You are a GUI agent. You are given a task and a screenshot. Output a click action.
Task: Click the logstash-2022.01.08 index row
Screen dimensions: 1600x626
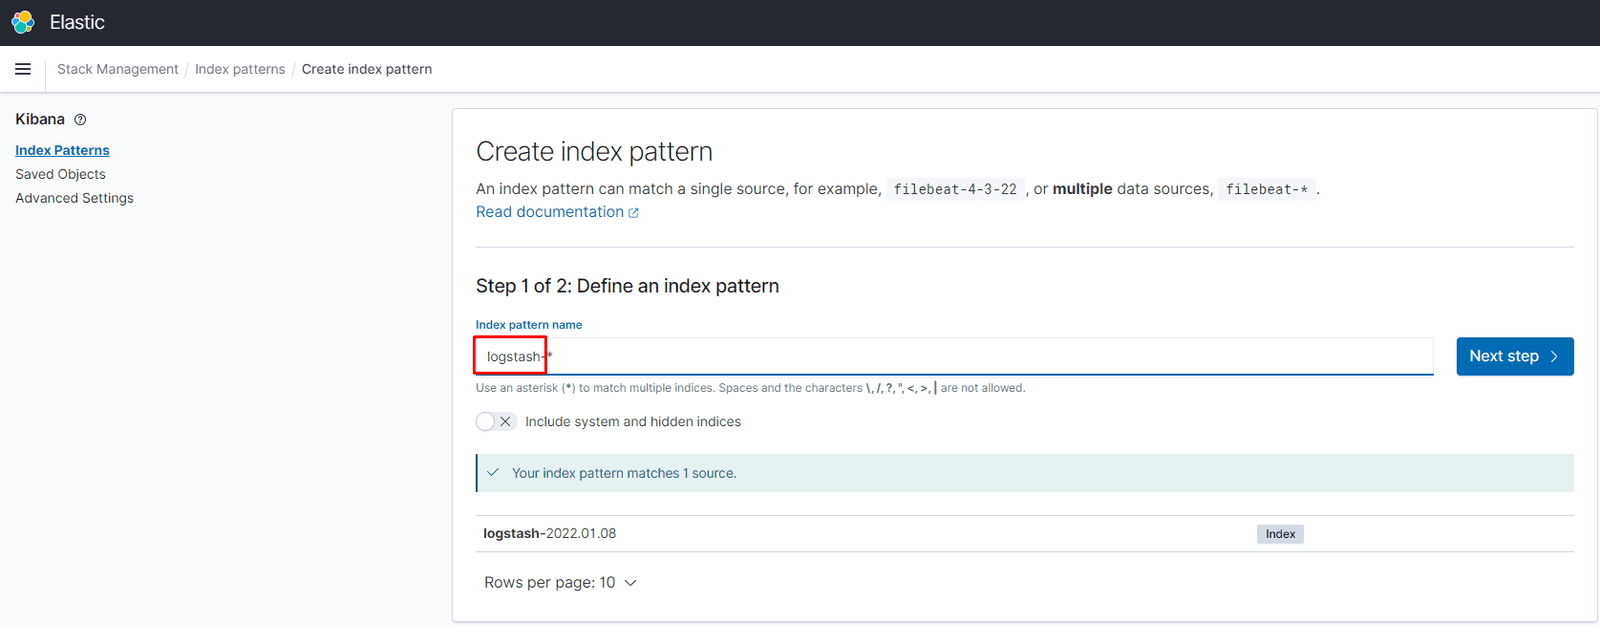coord(1025,534)
